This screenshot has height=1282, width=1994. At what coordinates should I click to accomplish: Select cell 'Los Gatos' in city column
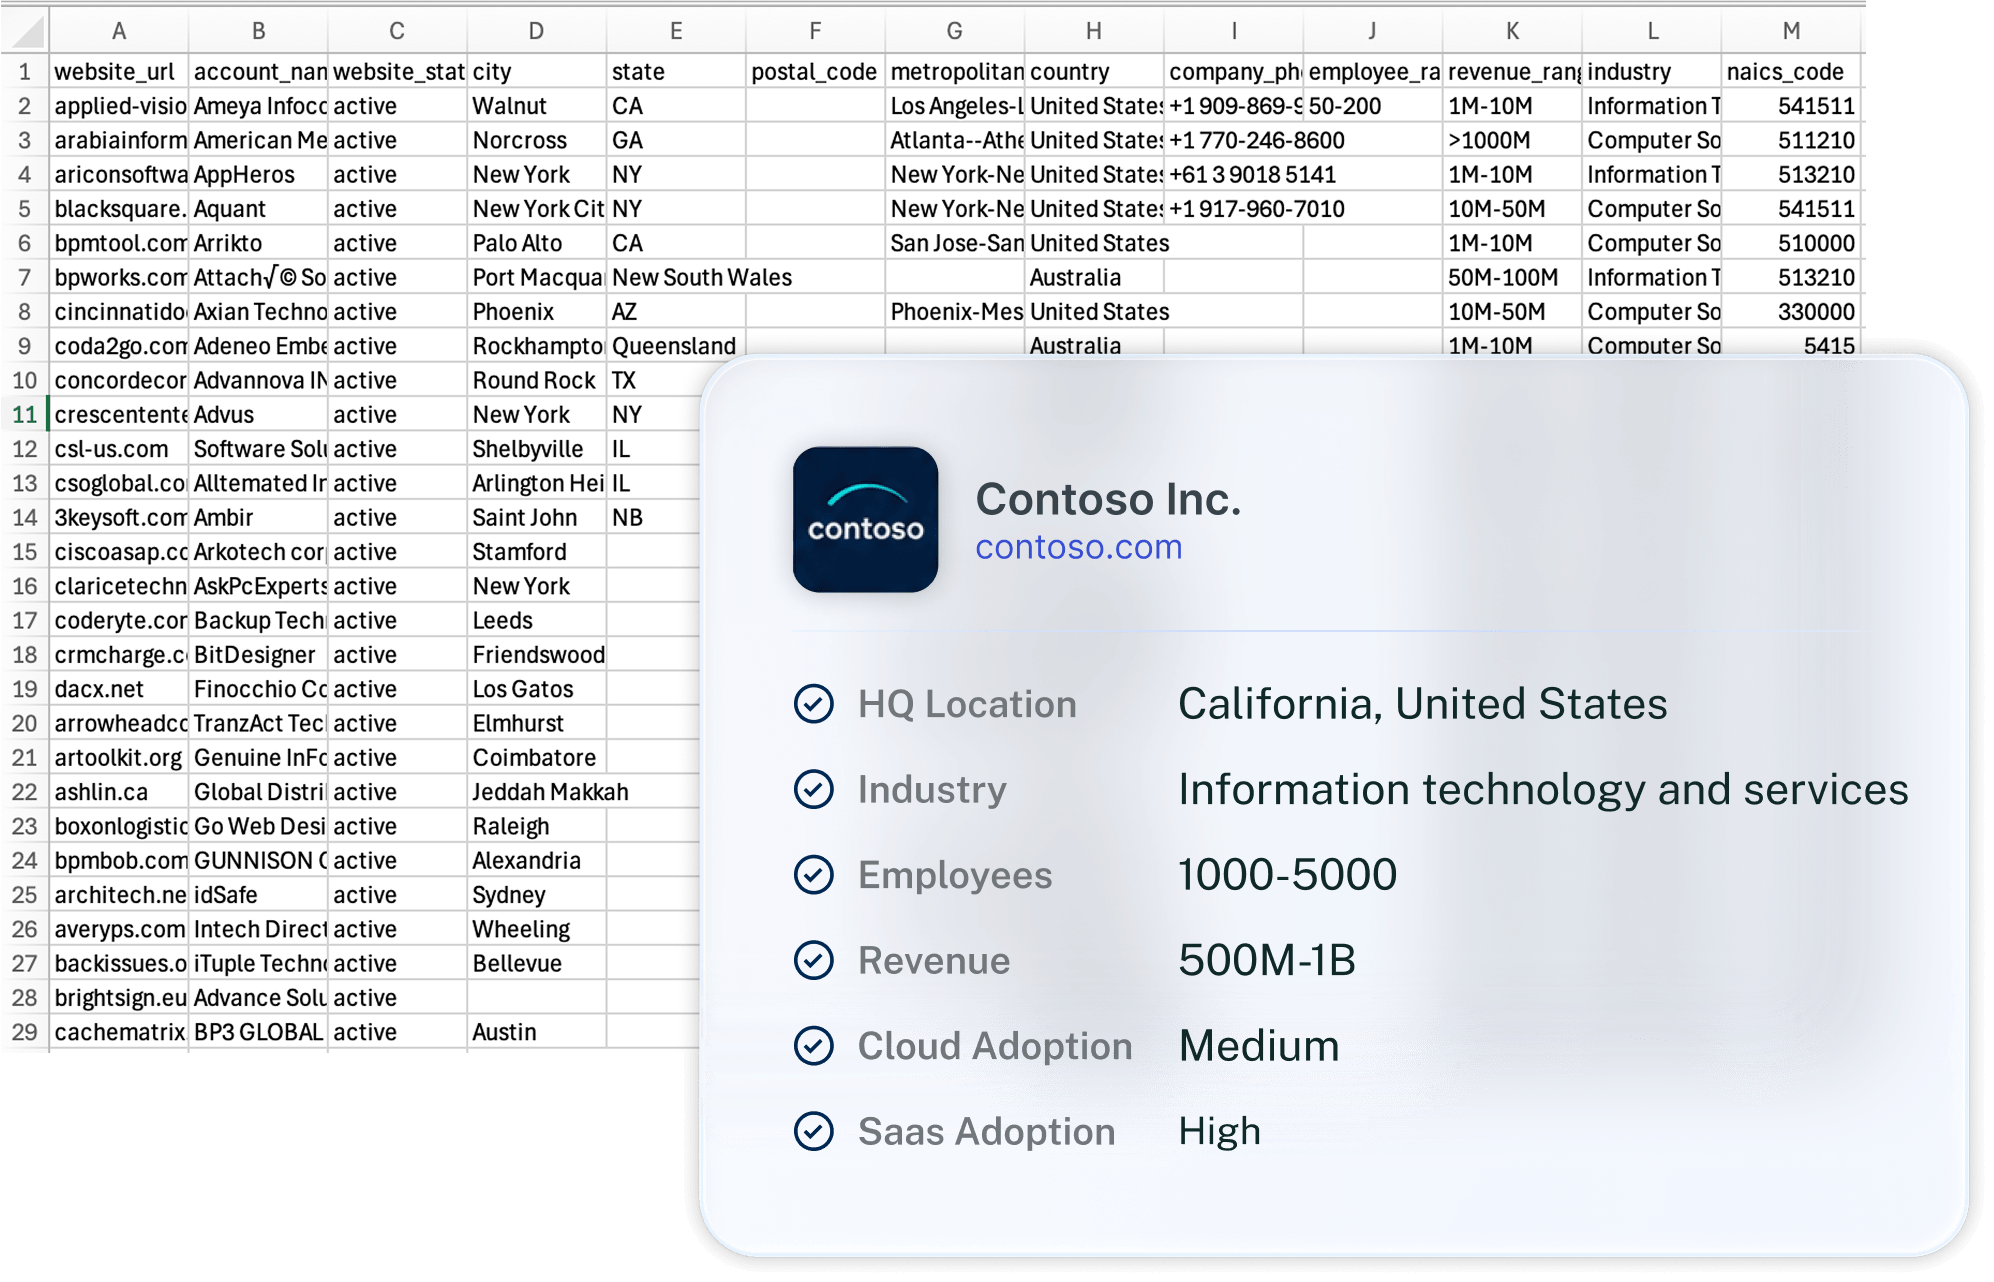537,689
